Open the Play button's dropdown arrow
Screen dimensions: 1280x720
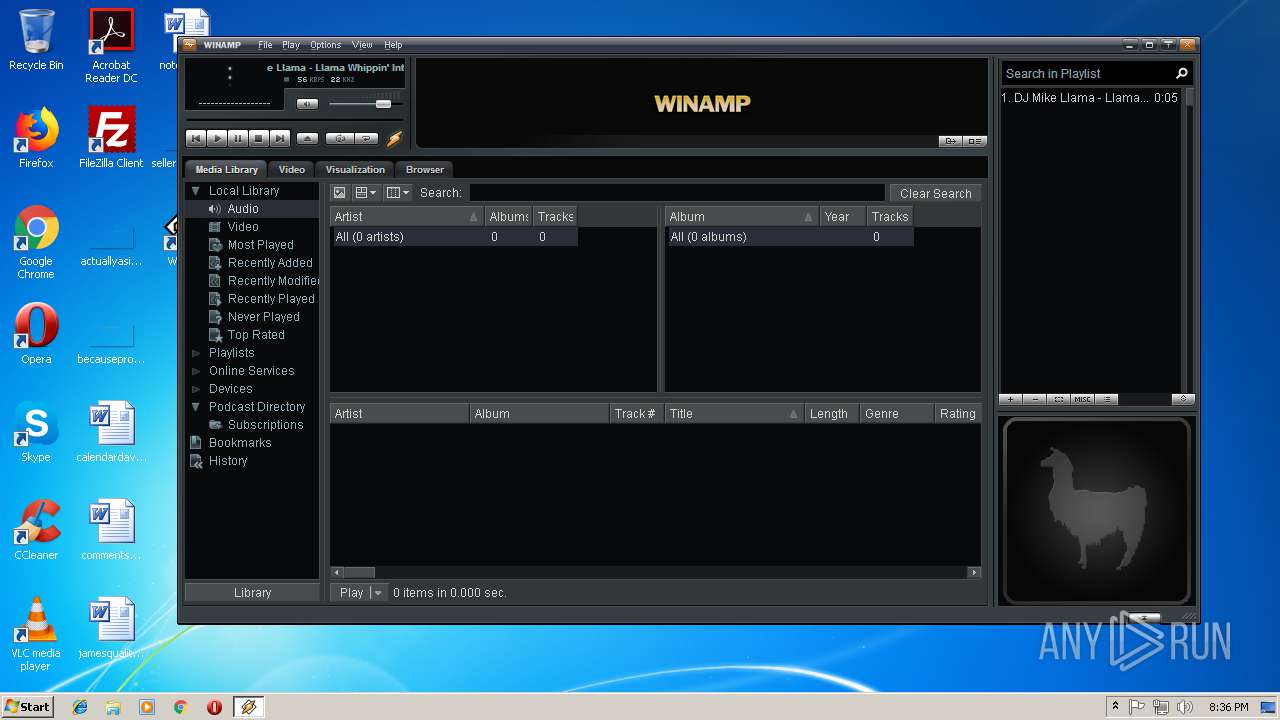click(377, 593)
